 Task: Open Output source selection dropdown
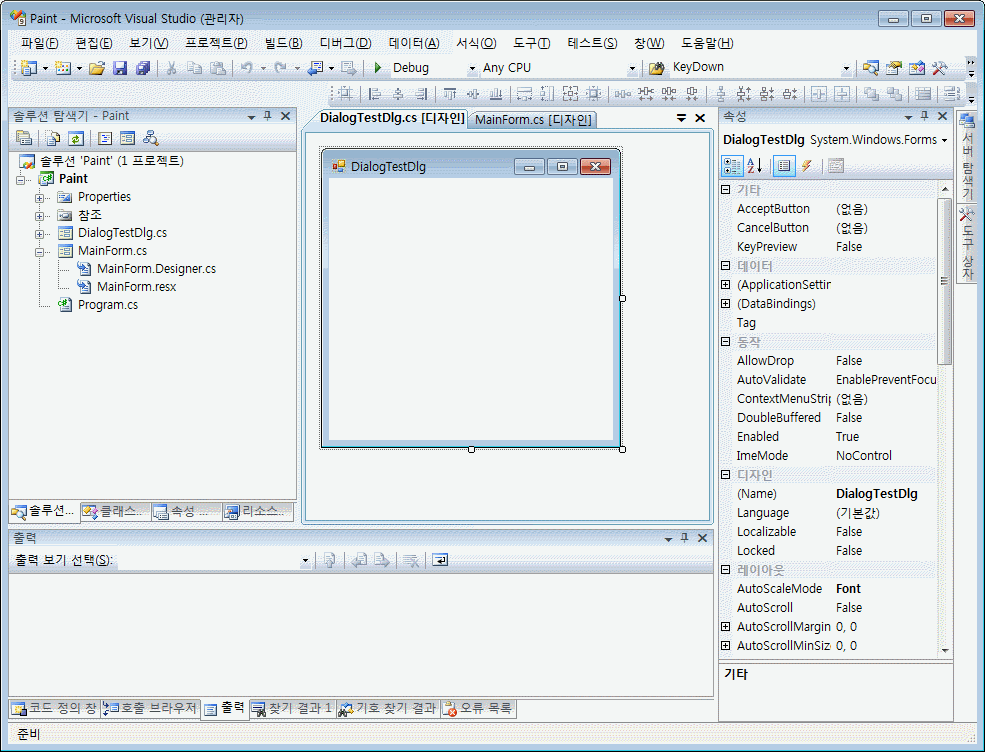305,560
